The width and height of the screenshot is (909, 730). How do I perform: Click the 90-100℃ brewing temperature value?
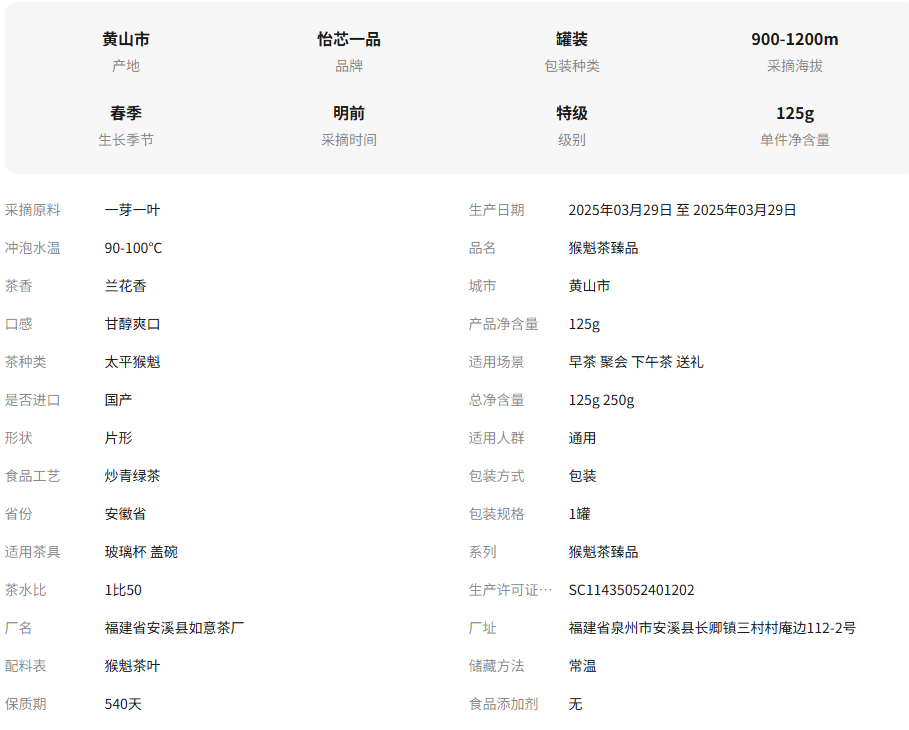[x=133, y=248]
